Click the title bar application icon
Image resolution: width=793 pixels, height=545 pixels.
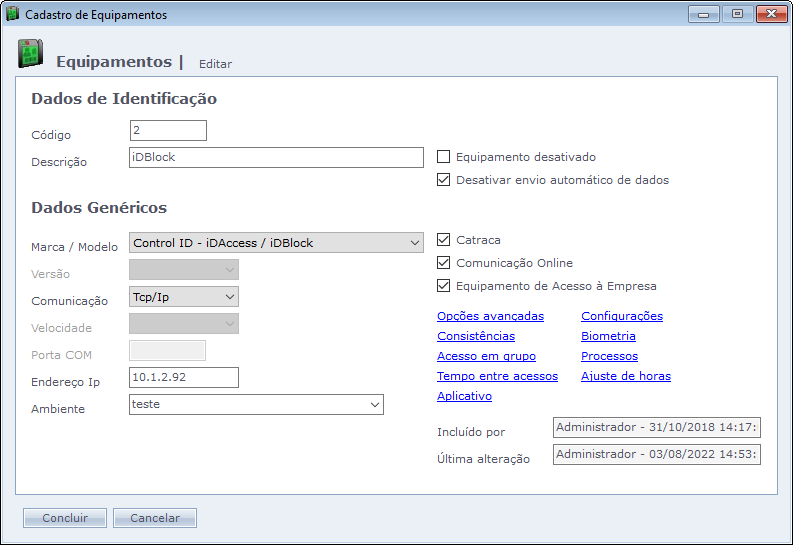(13, 15)
